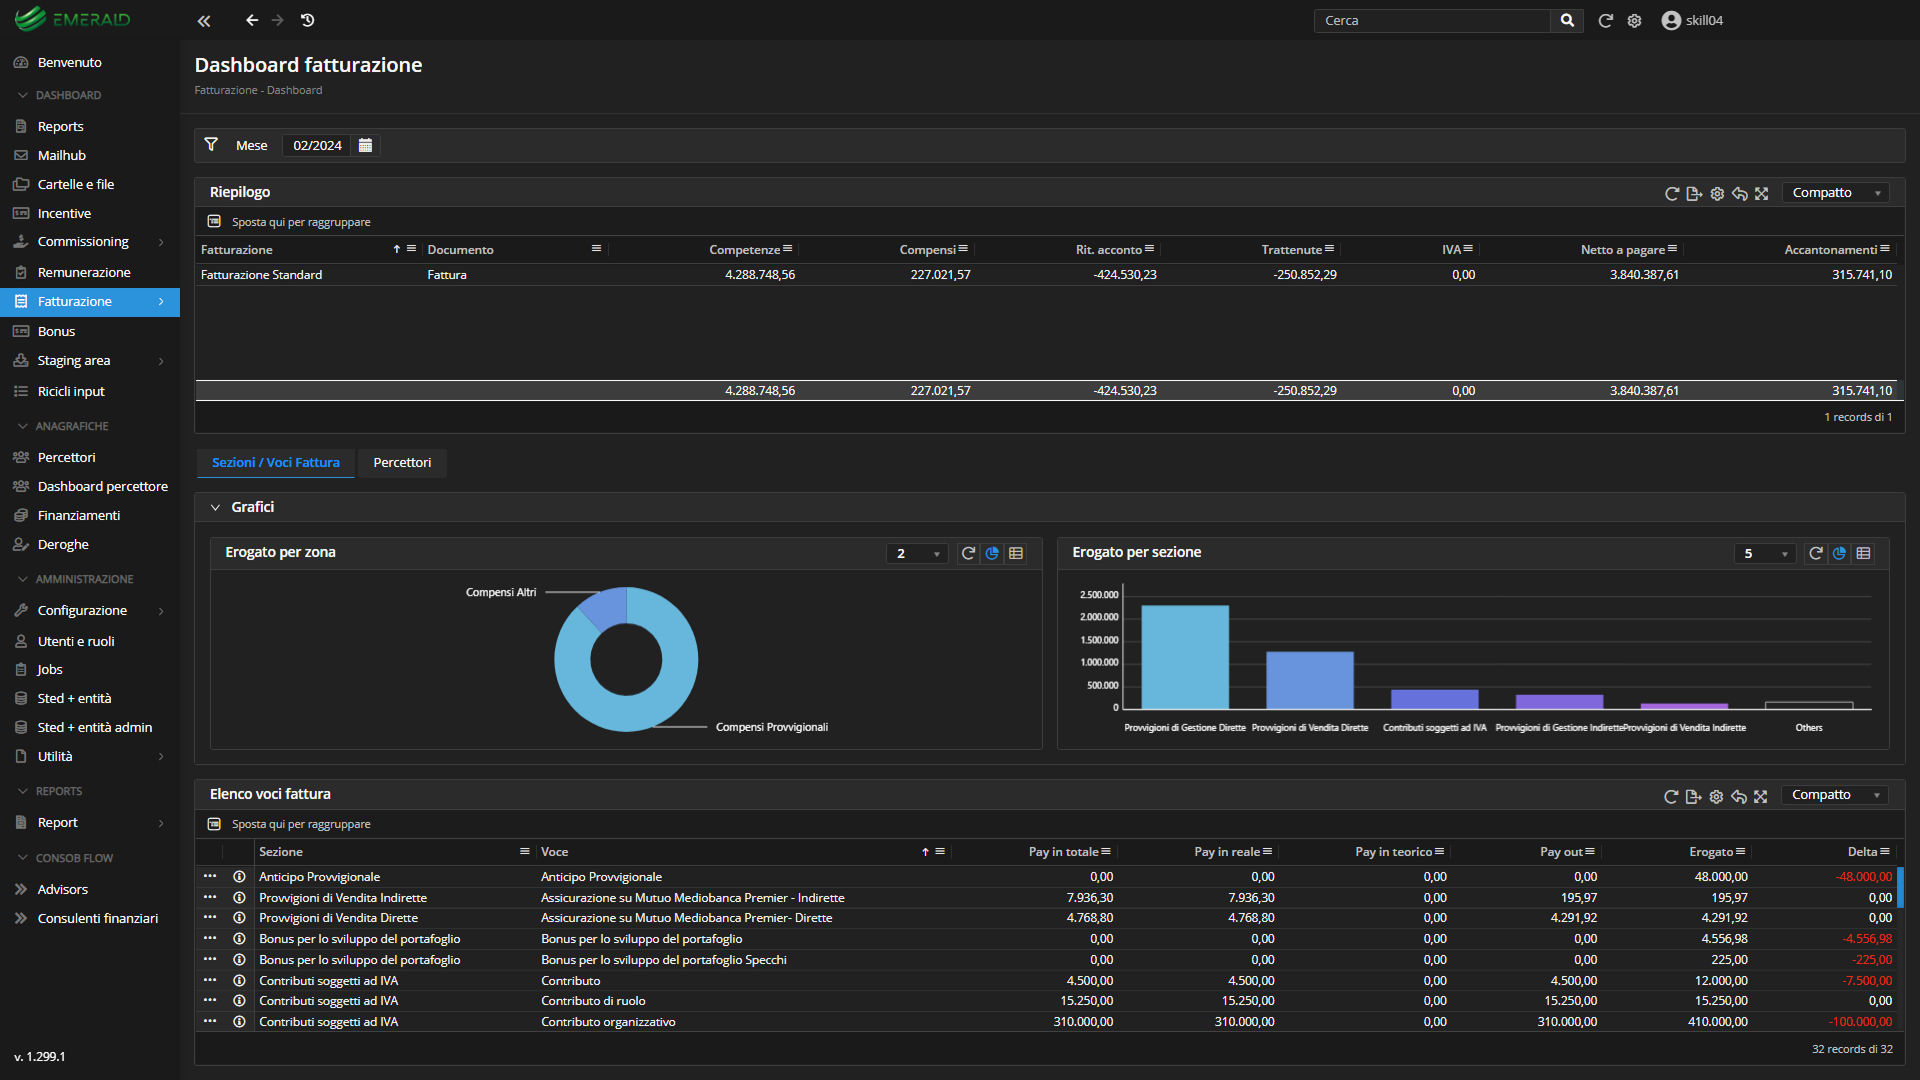This screenshot has width=1920, height=1080.
Task: Collapse the Grafici section
Action: tap(215, 507)
